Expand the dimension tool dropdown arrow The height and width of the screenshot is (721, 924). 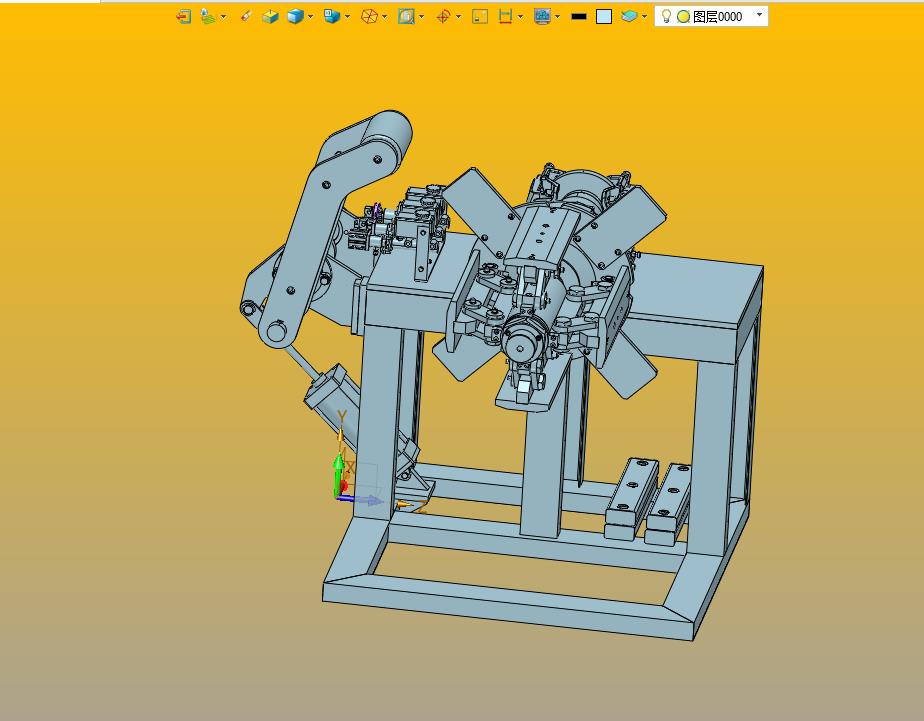[x=520, y=16]
